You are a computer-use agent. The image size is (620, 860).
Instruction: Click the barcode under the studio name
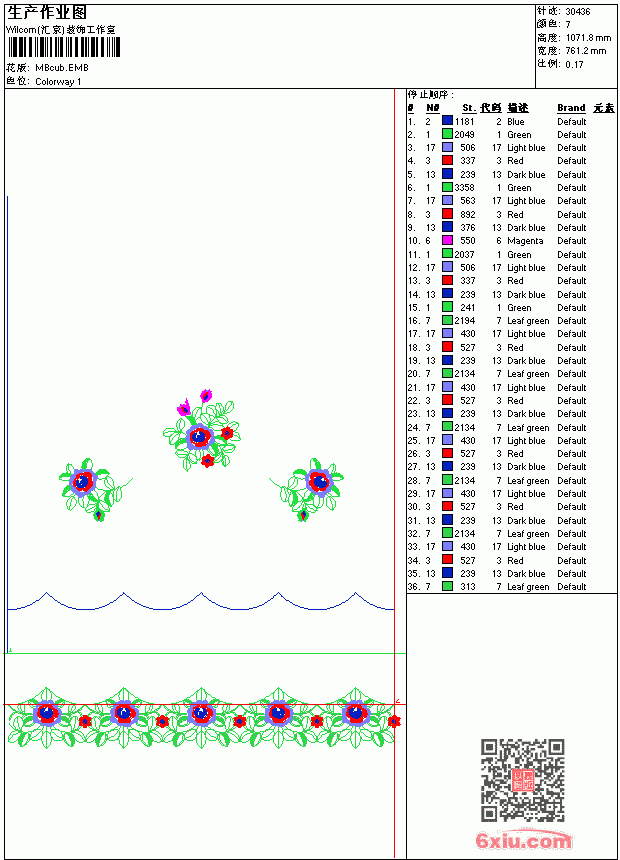pyautogui.click(x=64, y=47)
